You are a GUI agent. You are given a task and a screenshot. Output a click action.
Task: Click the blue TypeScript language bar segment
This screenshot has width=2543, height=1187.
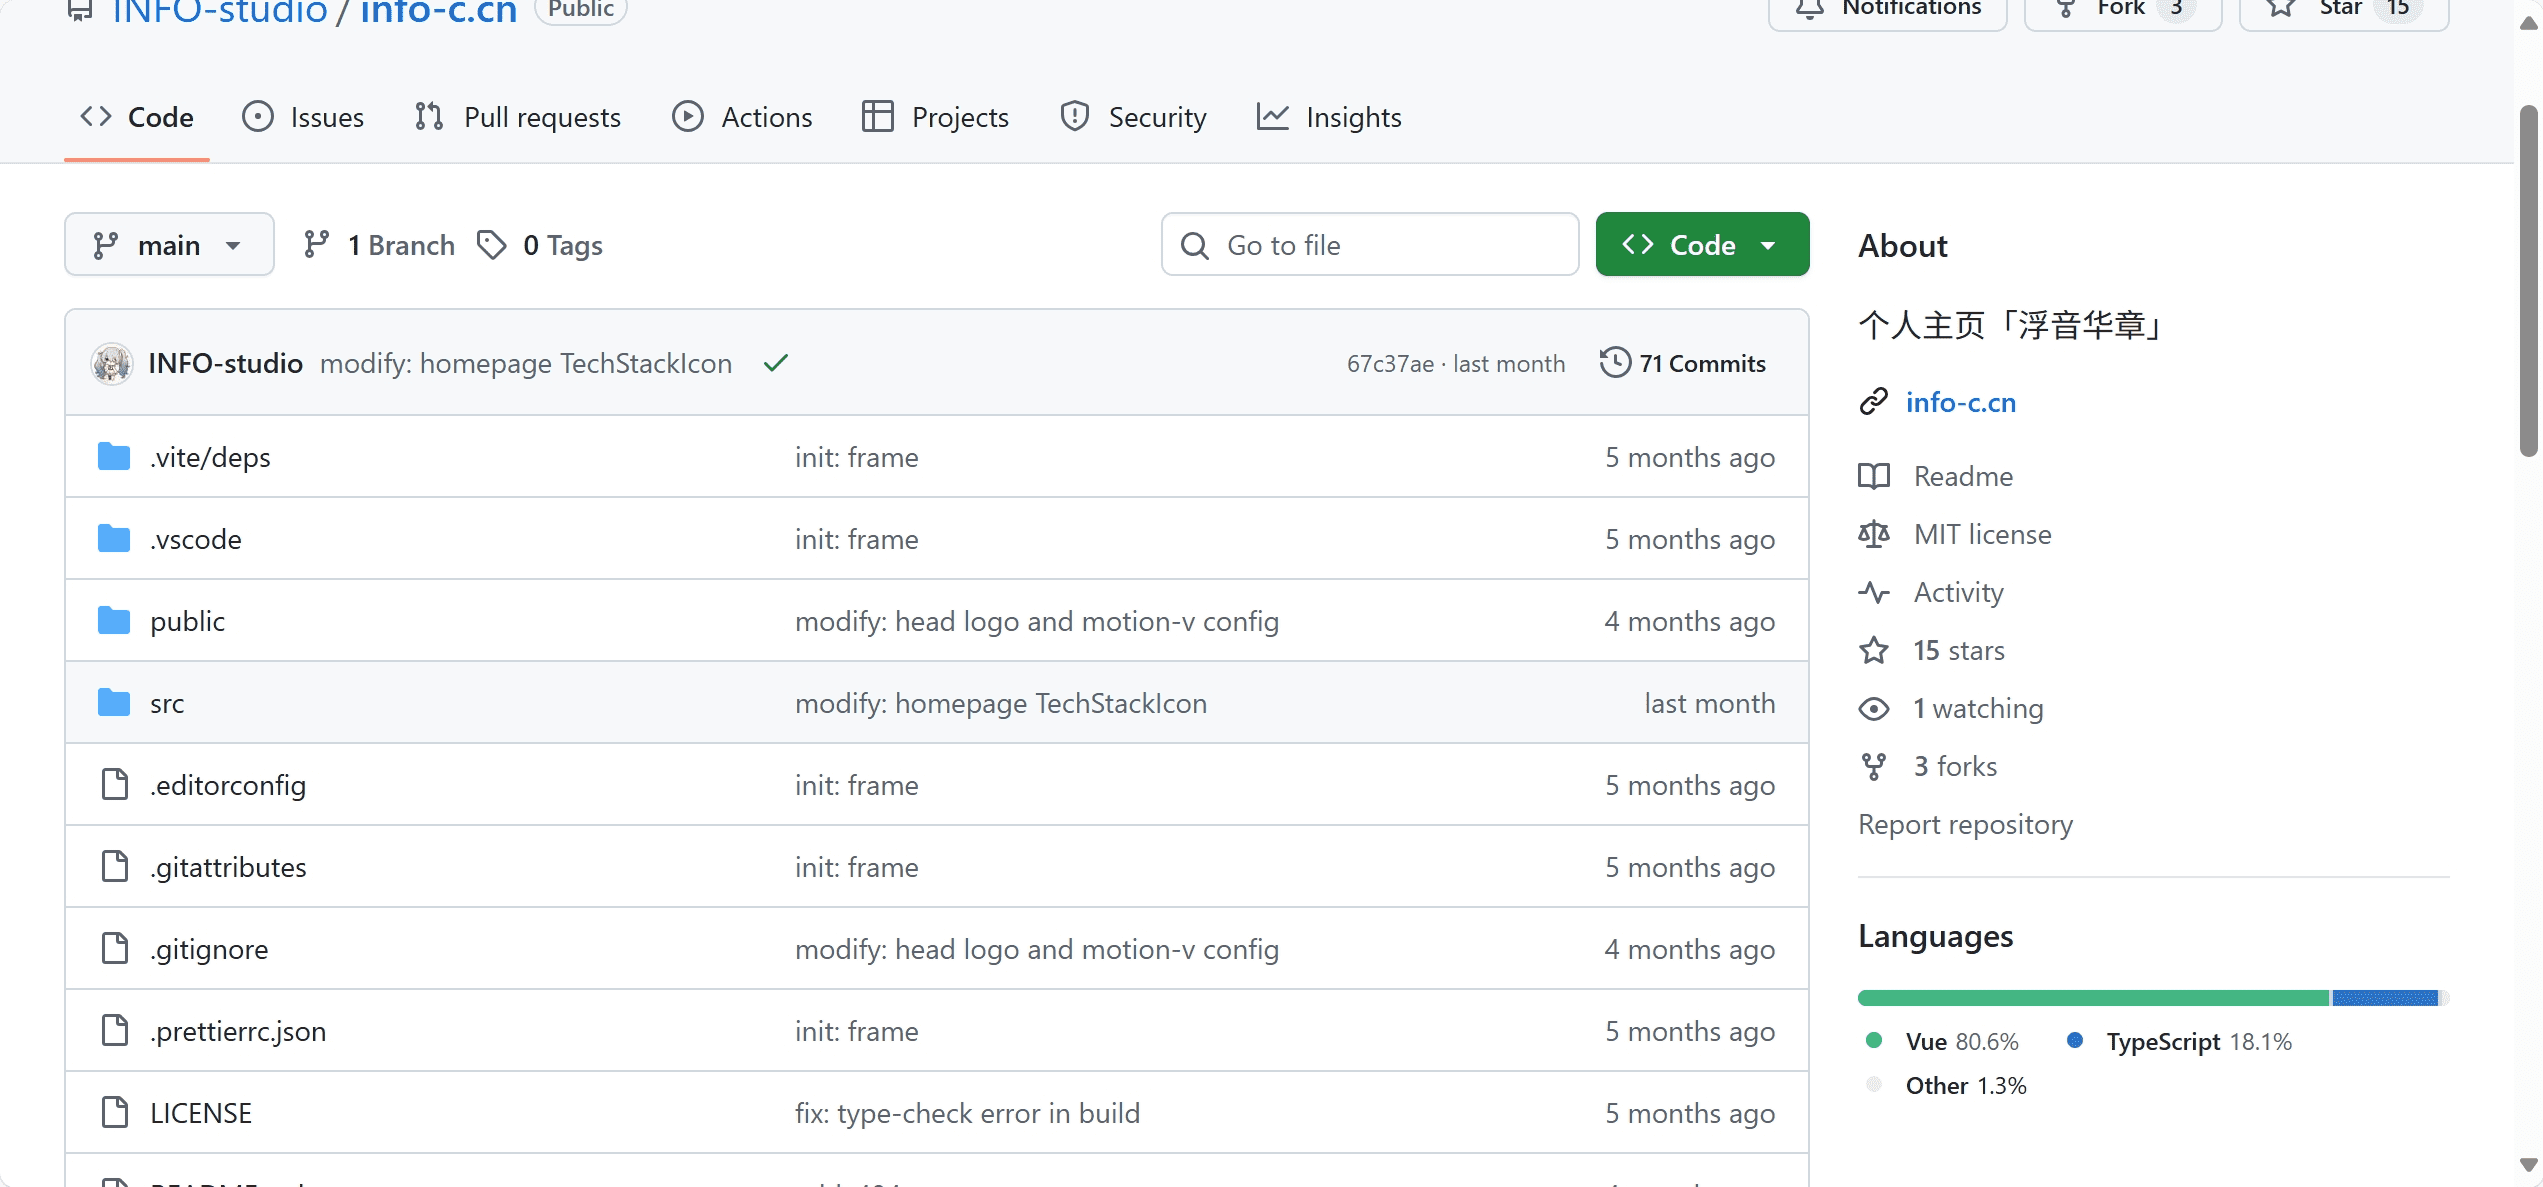(x=2385, y=997)
